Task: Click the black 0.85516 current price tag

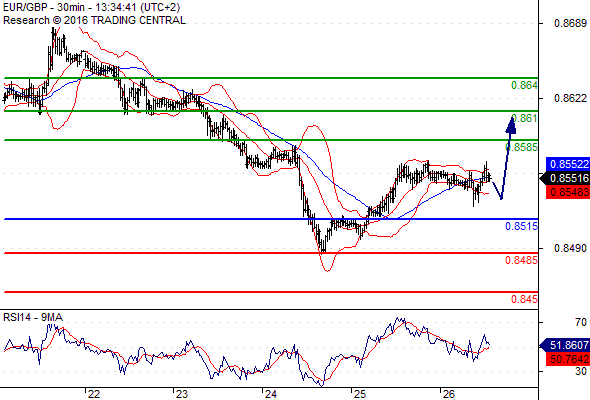Action: click(x=565, y=178)
